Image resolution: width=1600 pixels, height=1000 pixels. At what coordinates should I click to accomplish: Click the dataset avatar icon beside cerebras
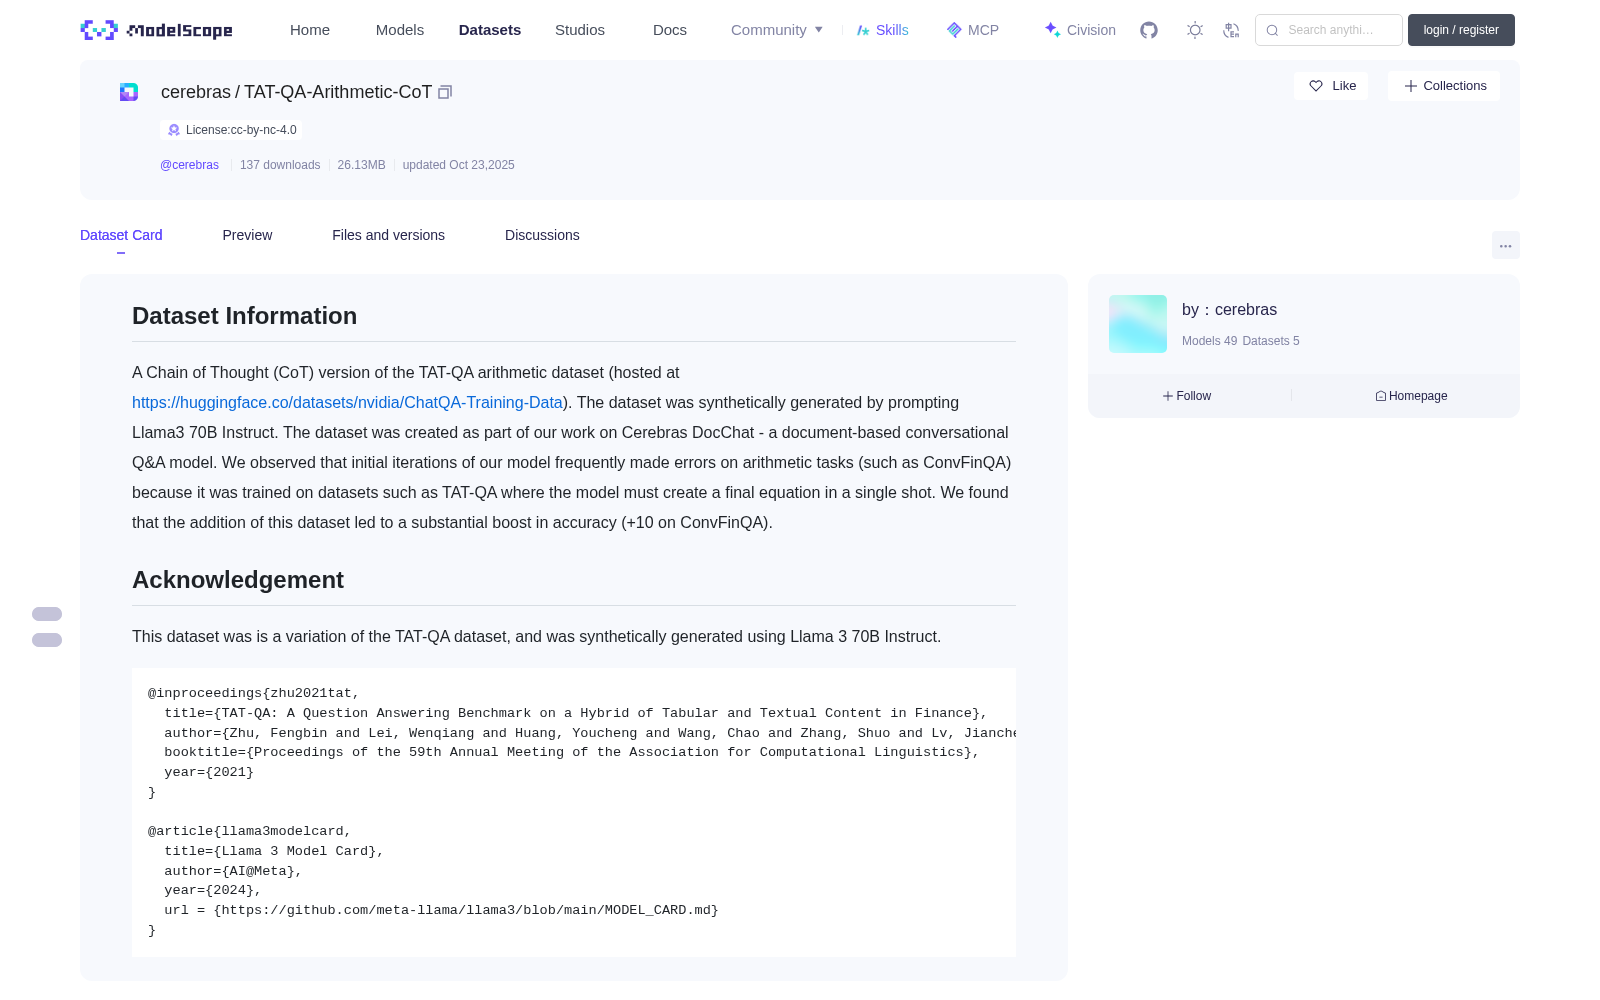[129, 92]
